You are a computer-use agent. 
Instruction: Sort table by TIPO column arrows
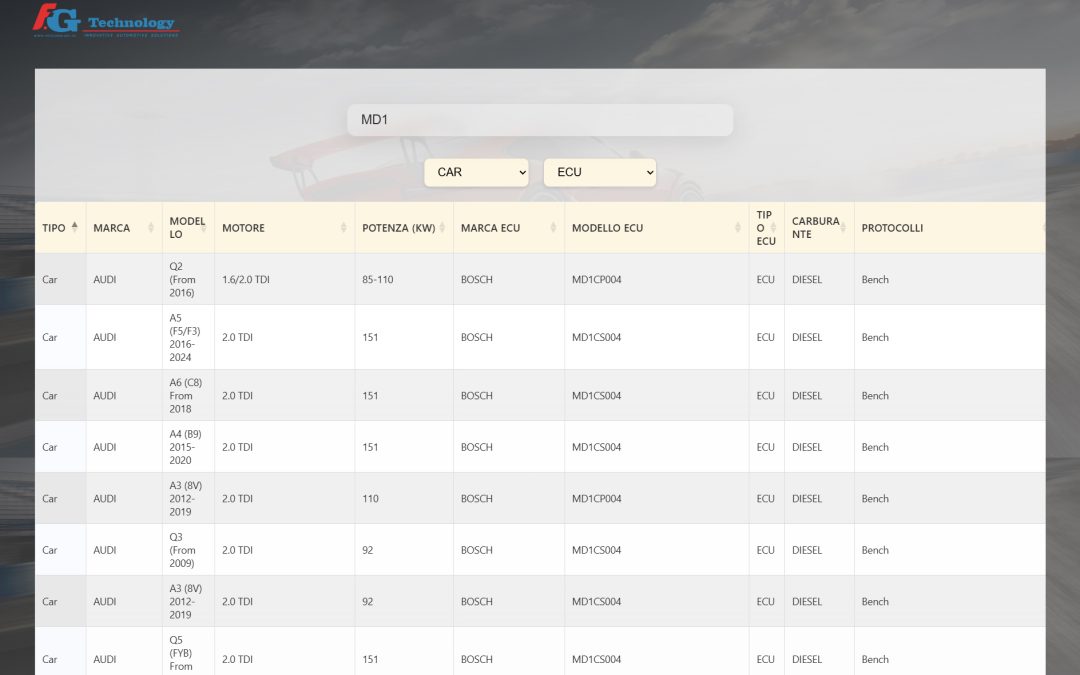tap(74, 227)
